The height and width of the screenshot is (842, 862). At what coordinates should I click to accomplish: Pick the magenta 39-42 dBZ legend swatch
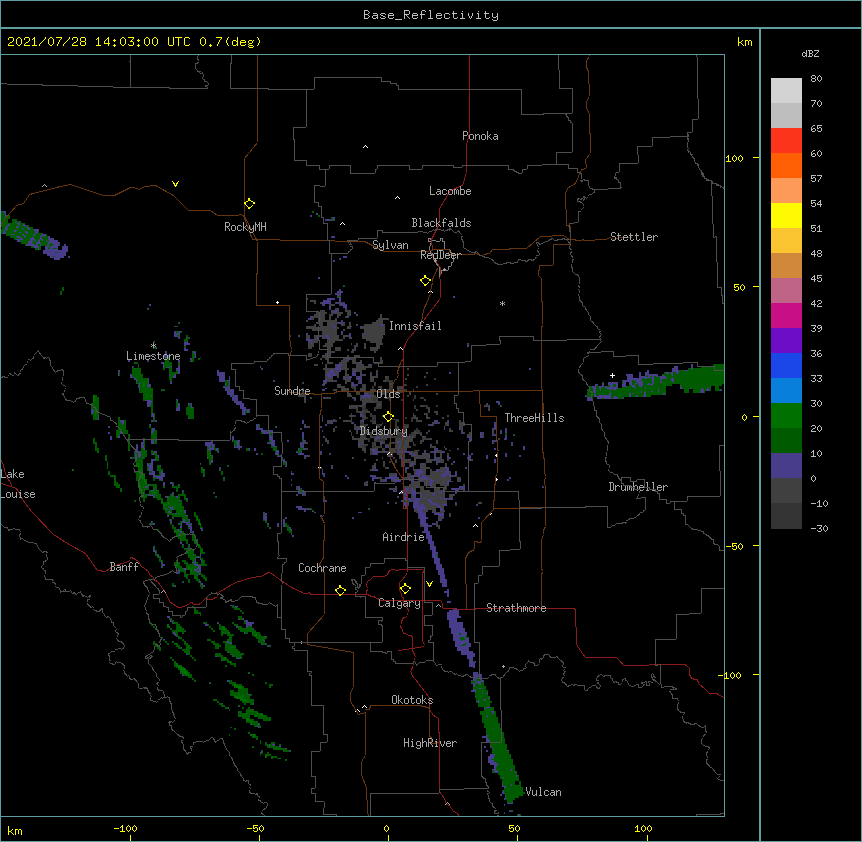tap(786, 315)
